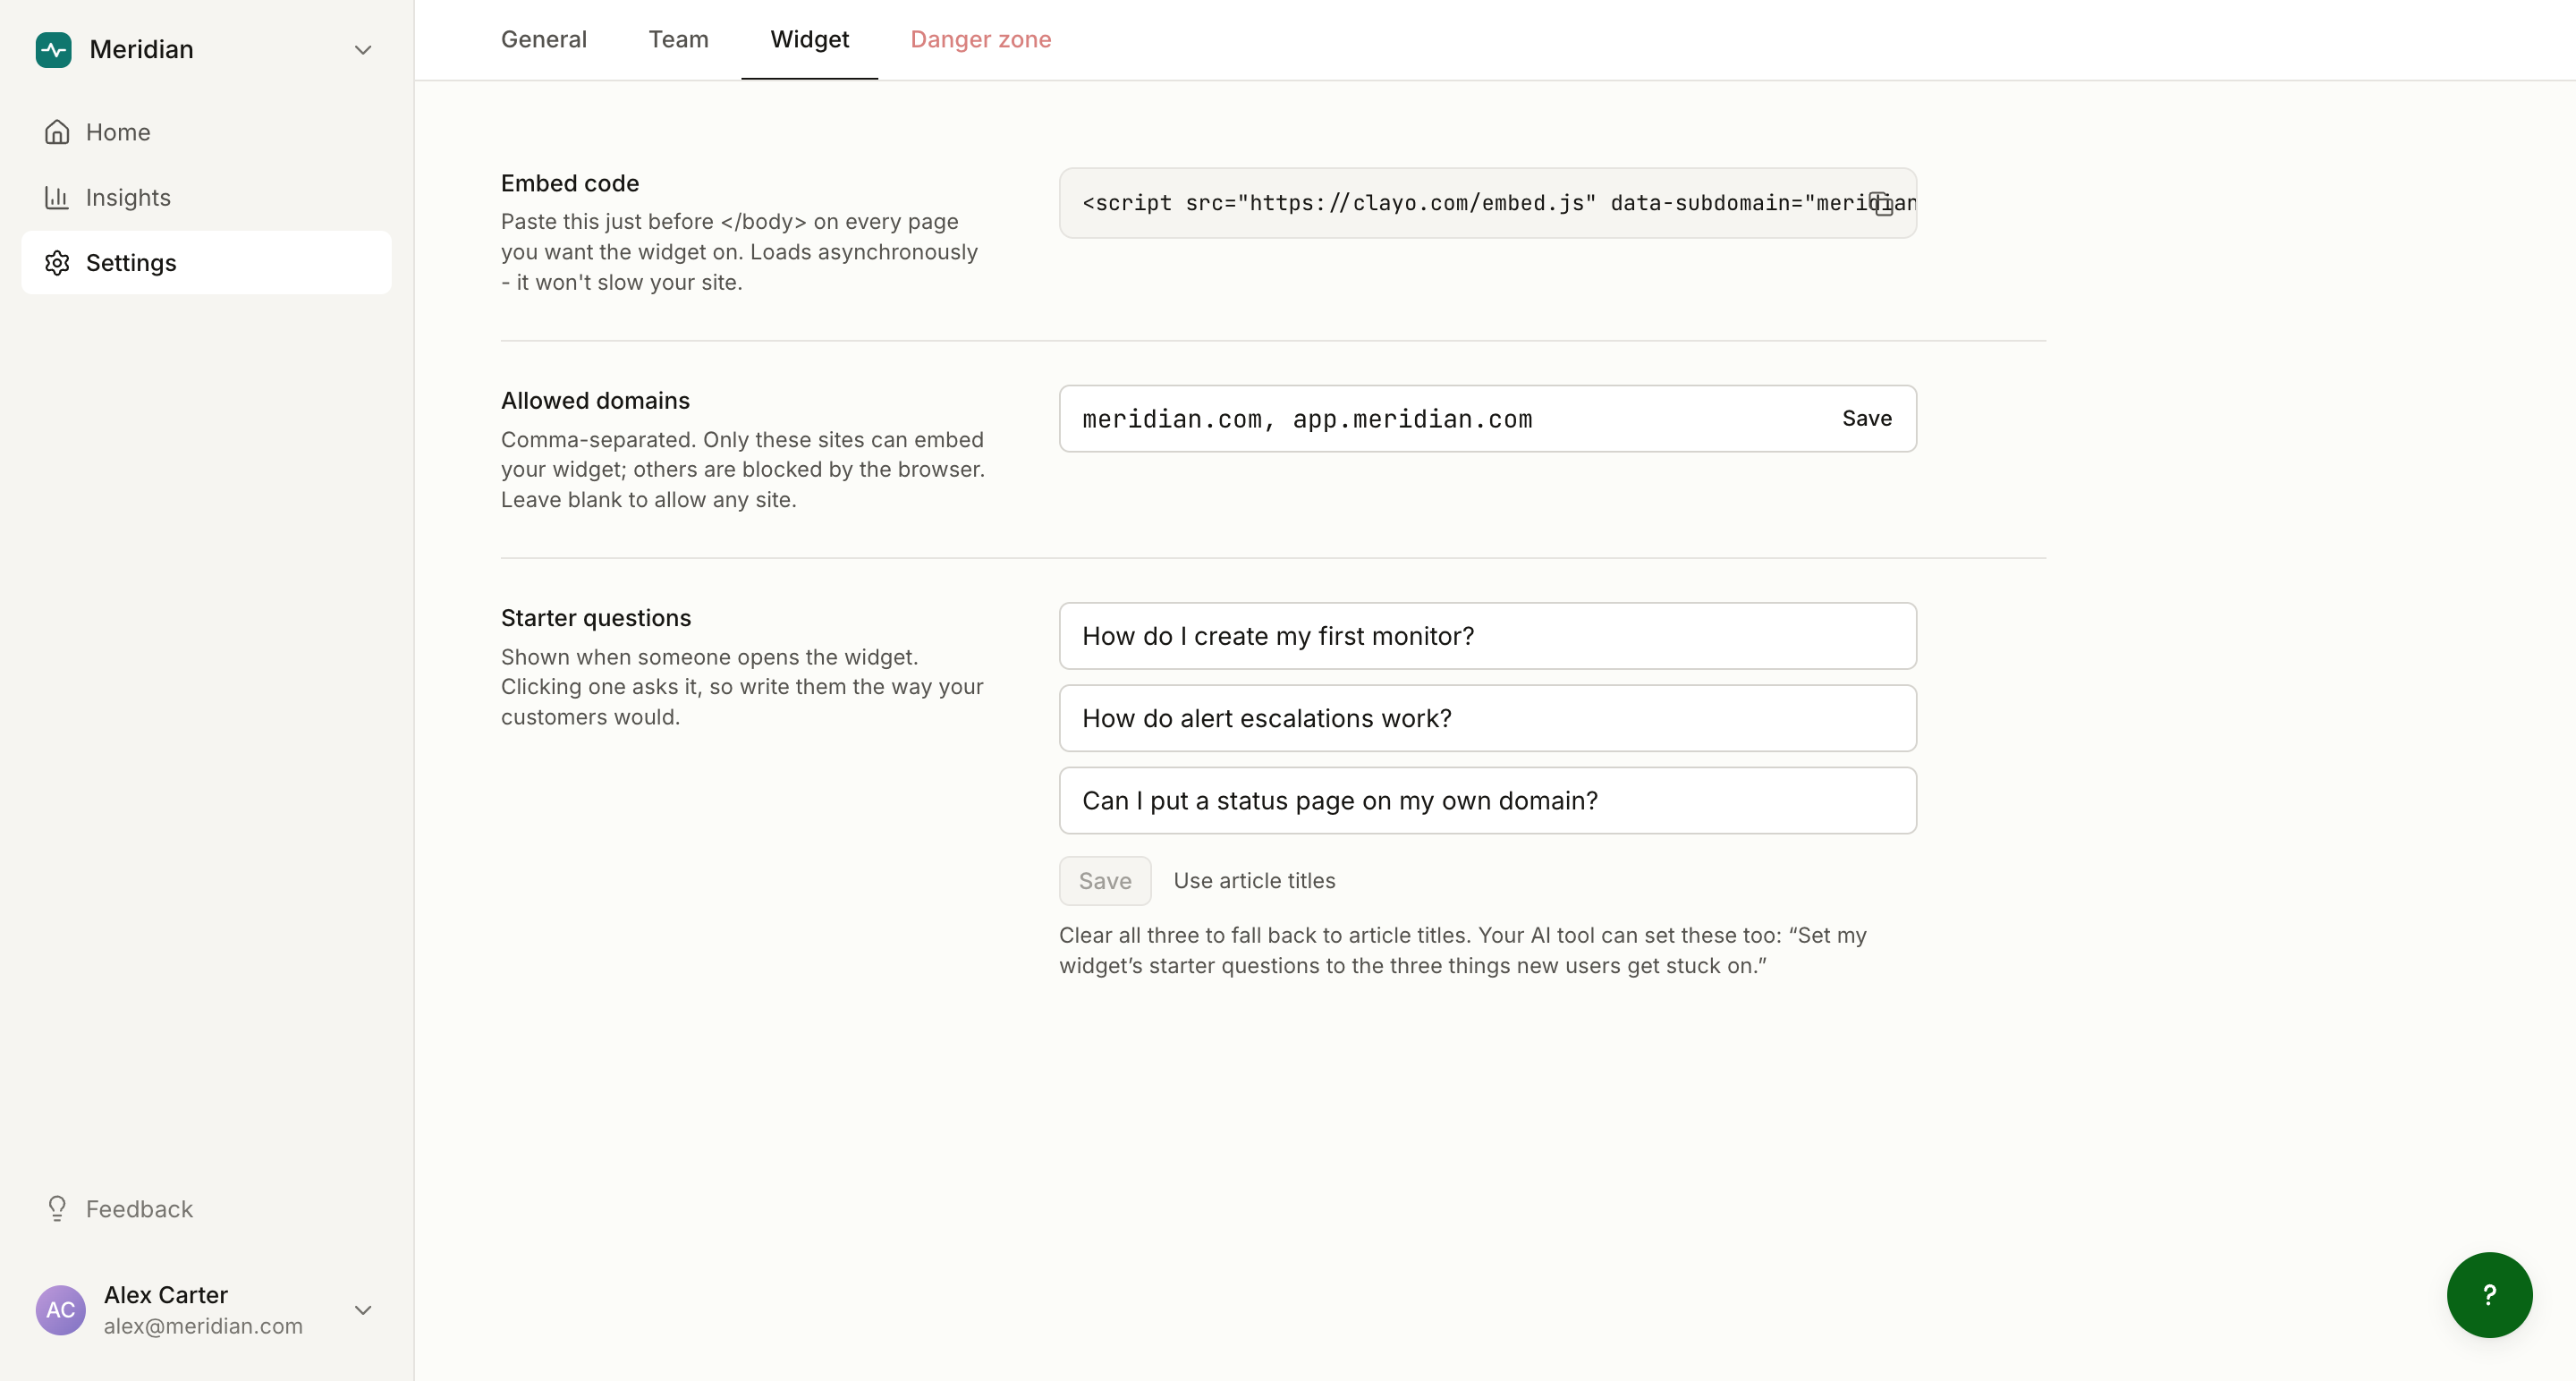2576x1381 pixels.
Task: Click the Insights bar chart icon
Action: coord(57,197)
